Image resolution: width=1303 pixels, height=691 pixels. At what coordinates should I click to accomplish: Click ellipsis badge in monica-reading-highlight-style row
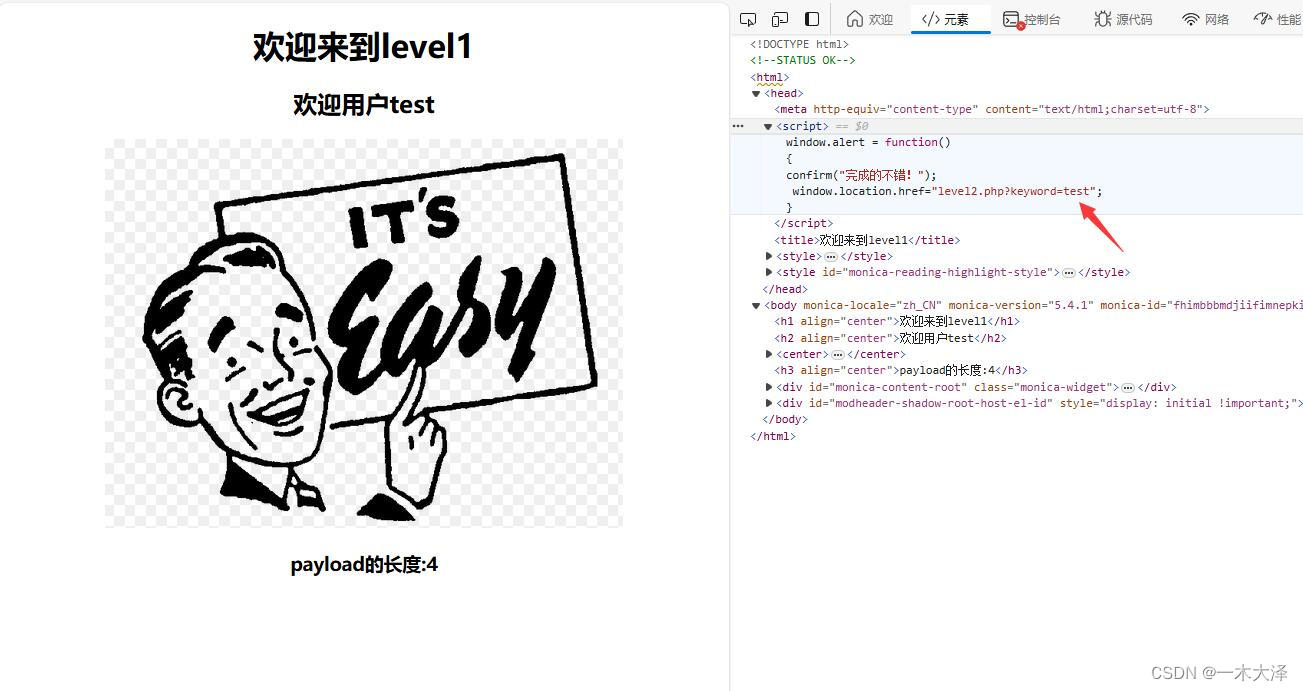[1068, 273]
